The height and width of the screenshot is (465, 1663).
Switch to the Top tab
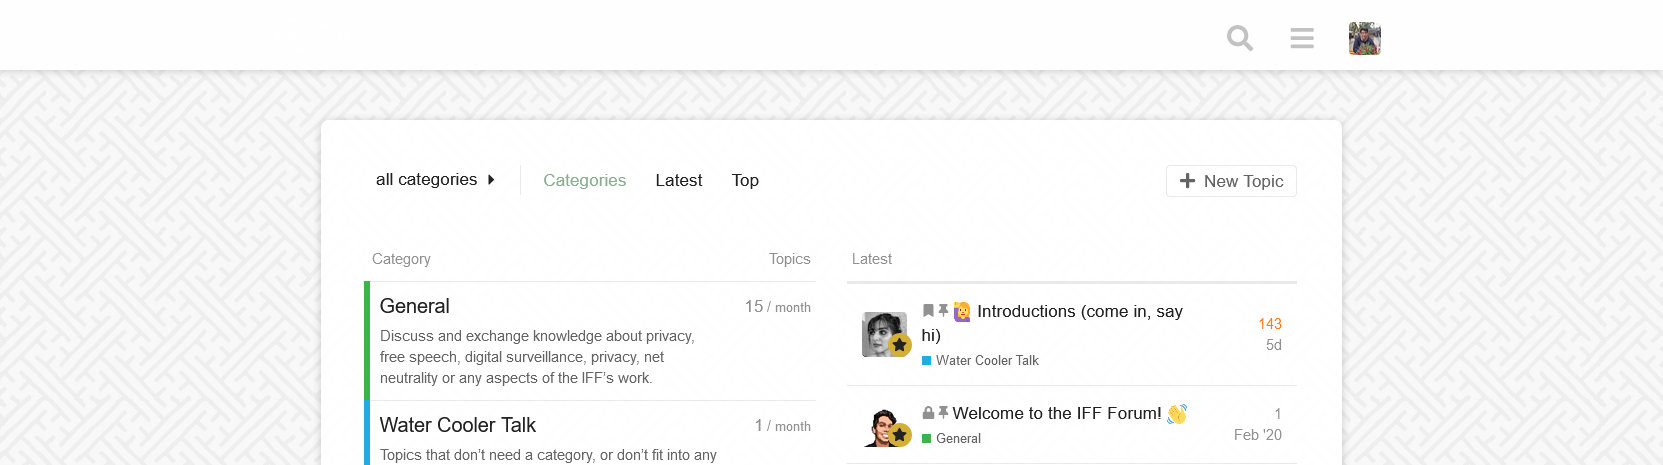click(745, 180)
